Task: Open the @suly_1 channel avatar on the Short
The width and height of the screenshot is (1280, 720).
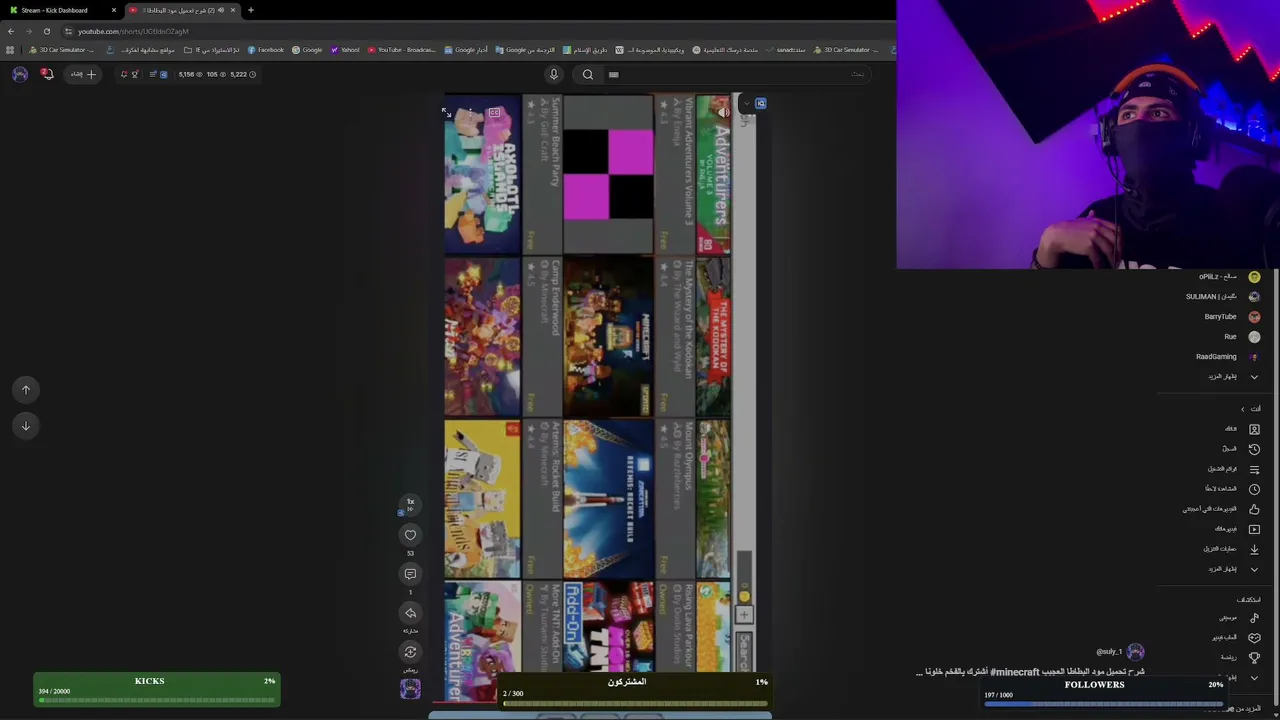Action: click(x=1135, y=652)
